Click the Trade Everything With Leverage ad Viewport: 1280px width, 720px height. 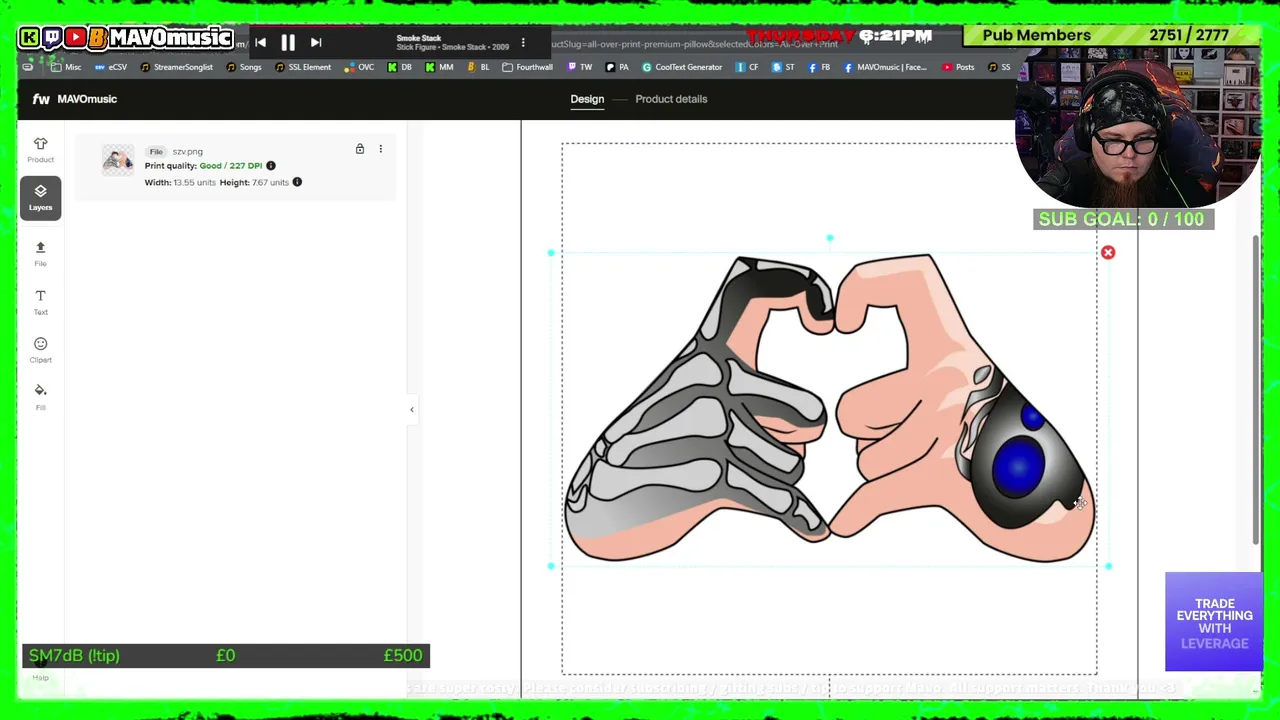click(x=1213, y=622)
